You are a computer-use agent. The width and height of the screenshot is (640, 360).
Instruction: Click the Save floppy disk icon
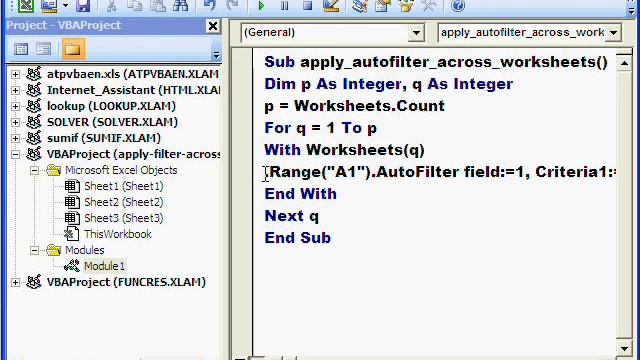point(83,6)
